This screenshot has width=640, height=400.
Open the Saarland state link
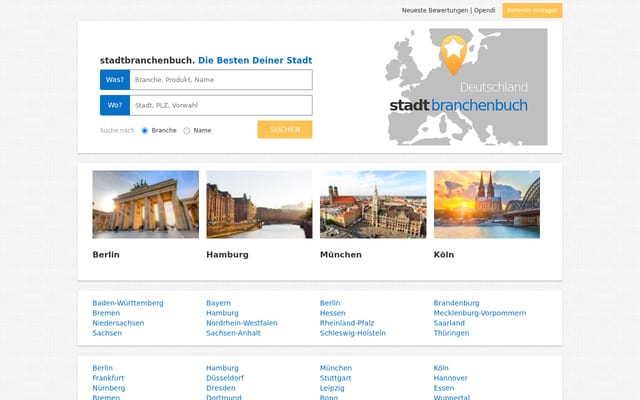tap(449, 323)
